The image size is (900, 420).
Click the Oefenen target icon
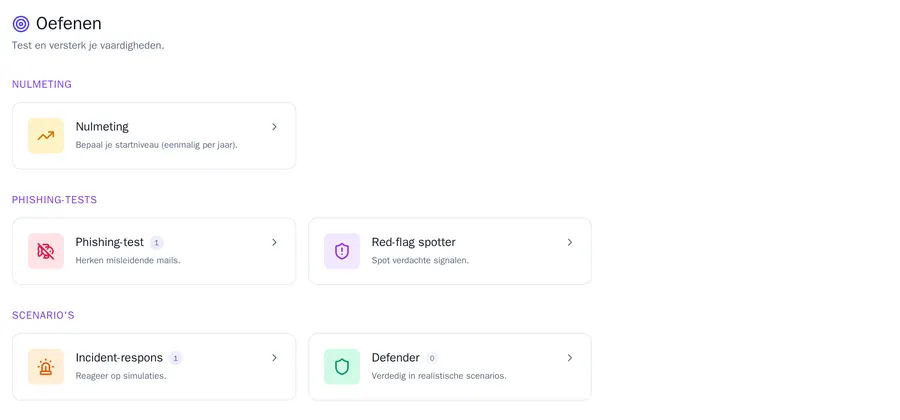pos(21,24)
